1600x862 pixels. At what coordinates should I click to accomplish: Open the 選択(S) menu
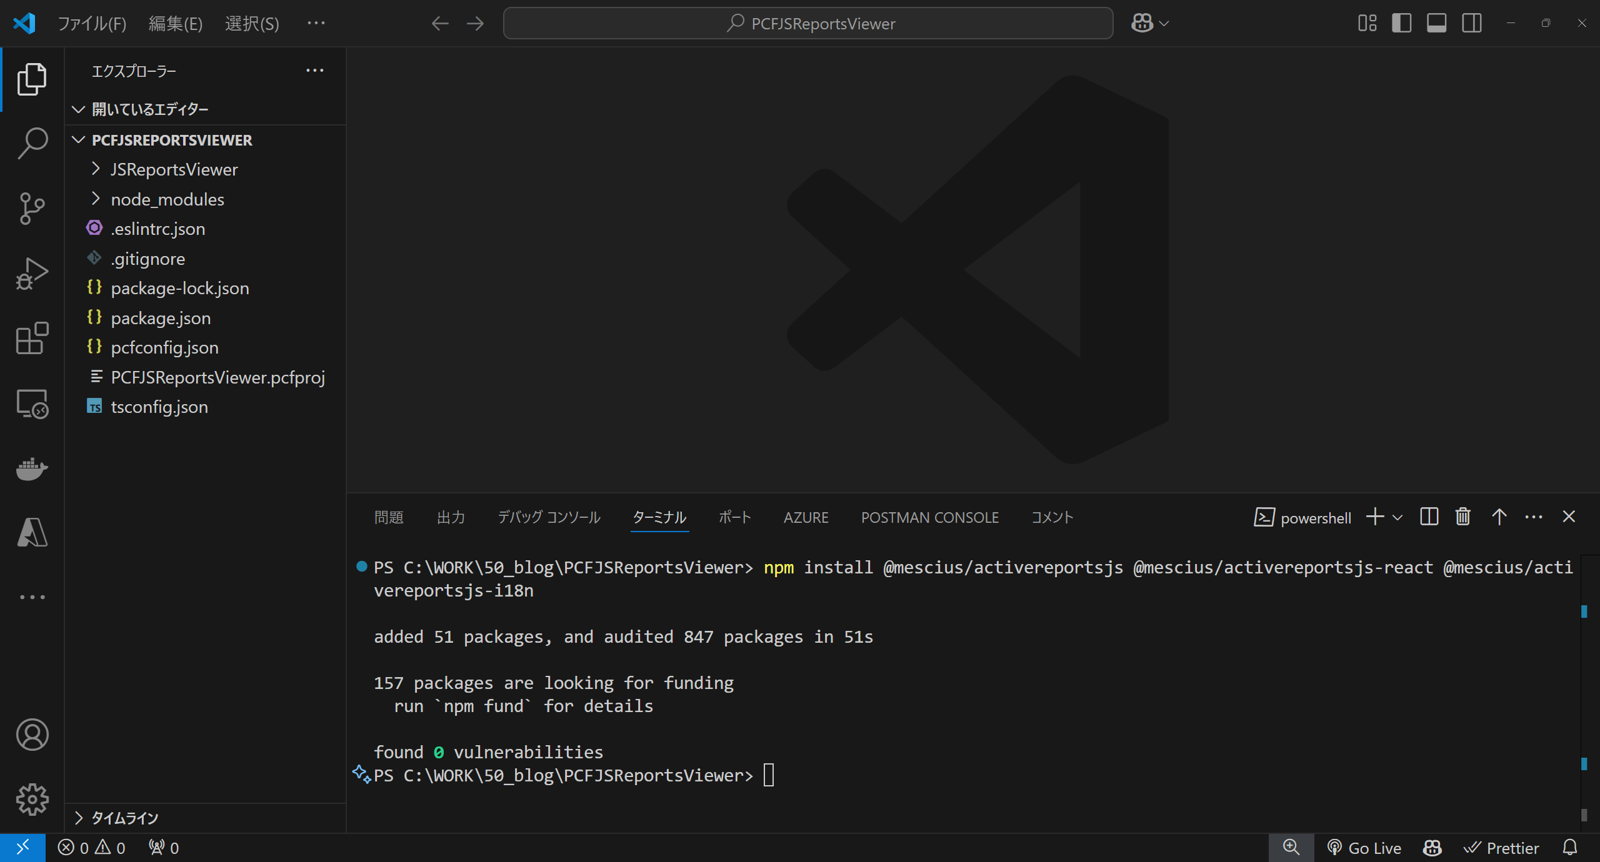tap(252, 23)
